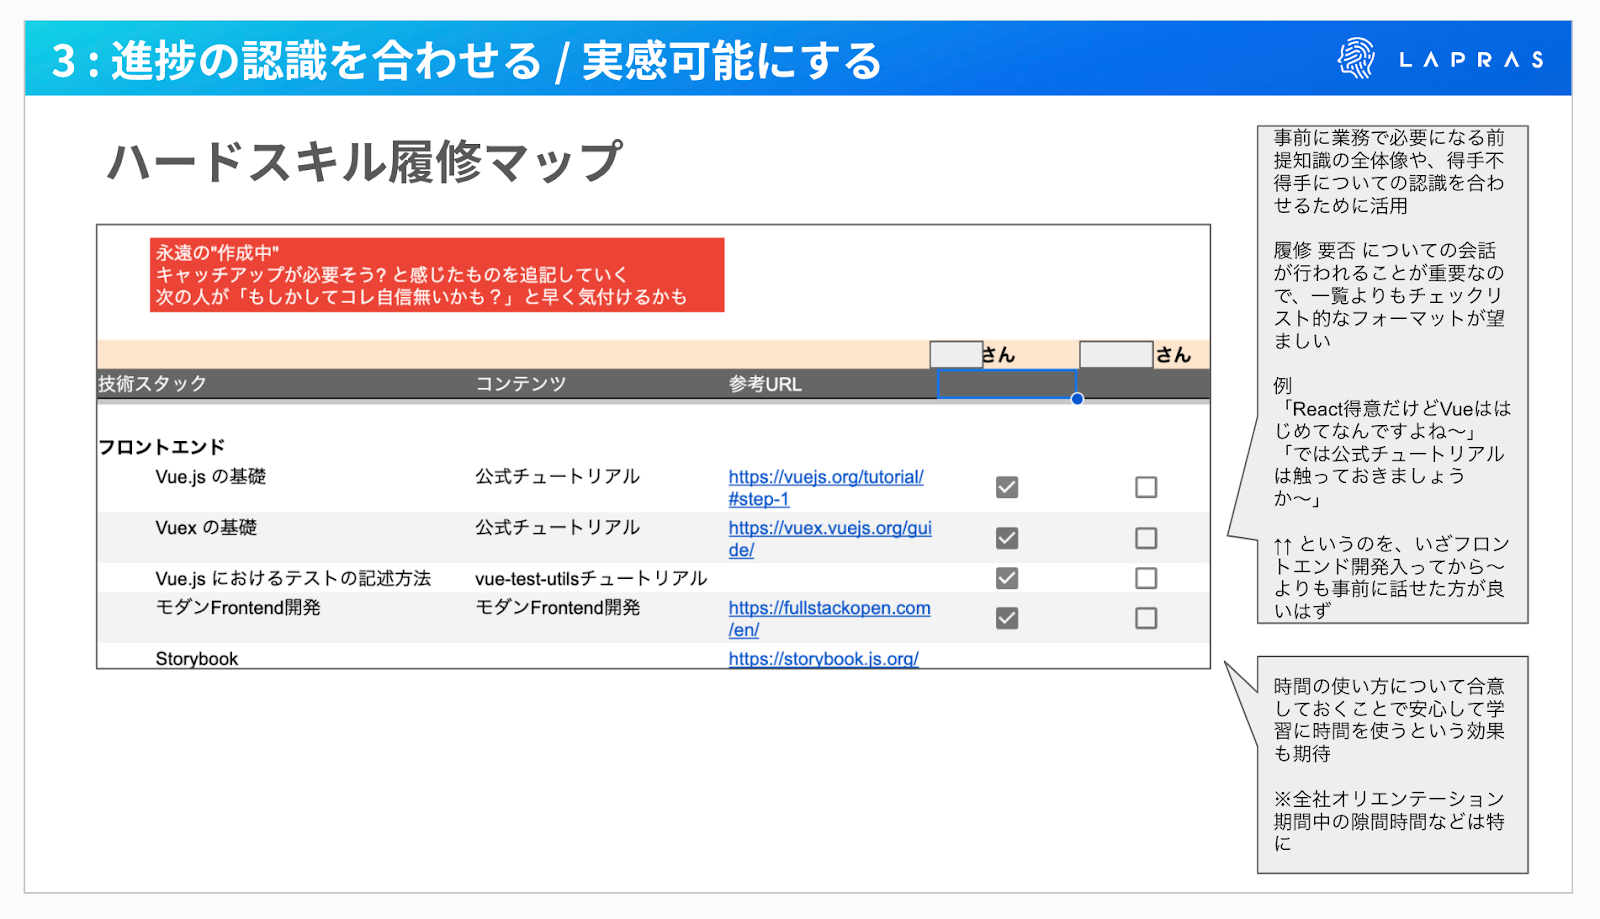Check the second person's モダンFrontend開発 checkbox
This screenshot has height=919, width=1600.
1146,618
